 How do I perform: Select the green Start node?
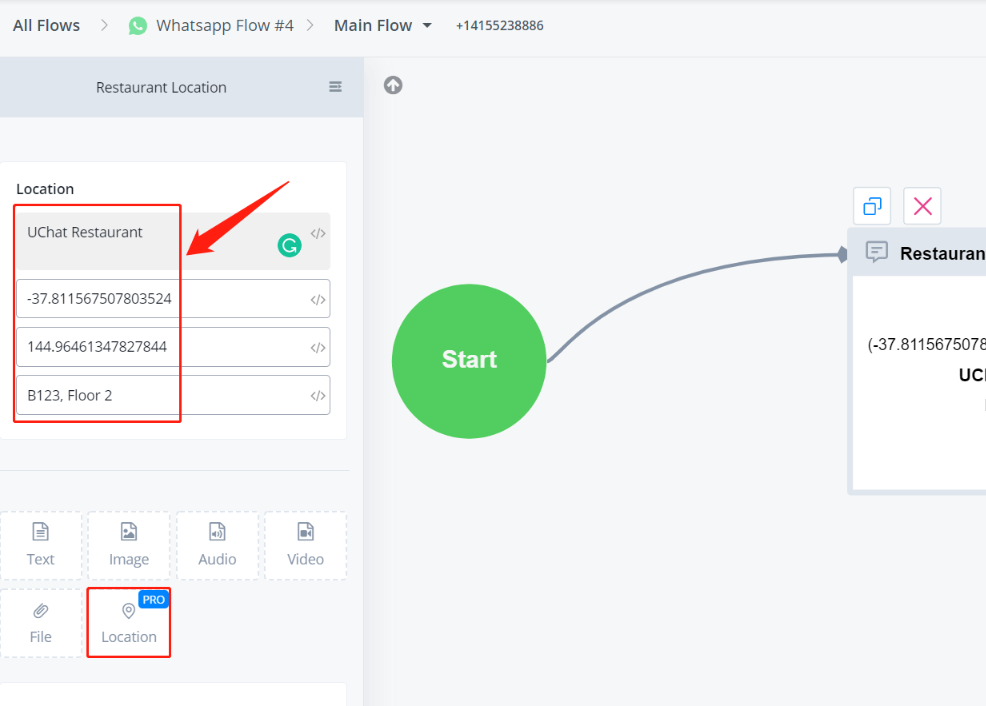(469, 360)
